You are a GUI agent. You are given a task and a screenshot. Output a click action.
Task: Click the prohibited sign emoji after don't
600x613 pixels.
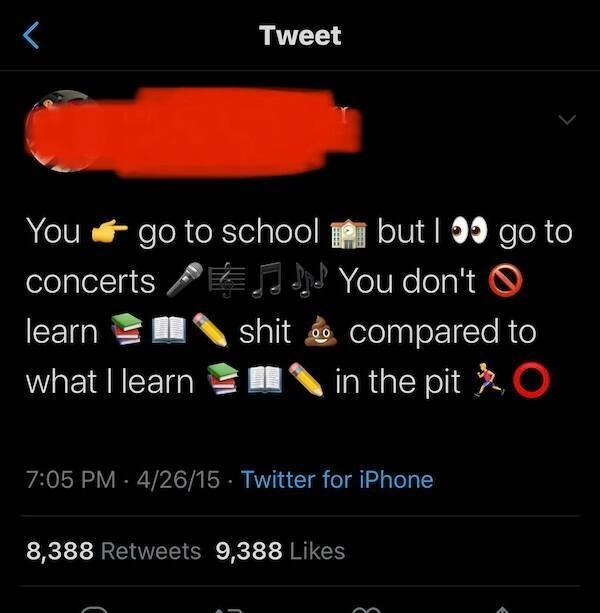pos(506,280)
